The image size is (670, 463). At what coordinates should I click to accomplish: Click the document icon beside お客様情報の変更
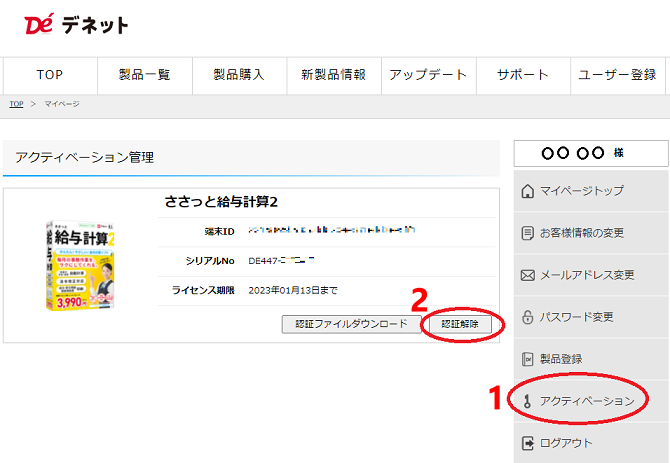pyautogui.click(x=528, y=233)
